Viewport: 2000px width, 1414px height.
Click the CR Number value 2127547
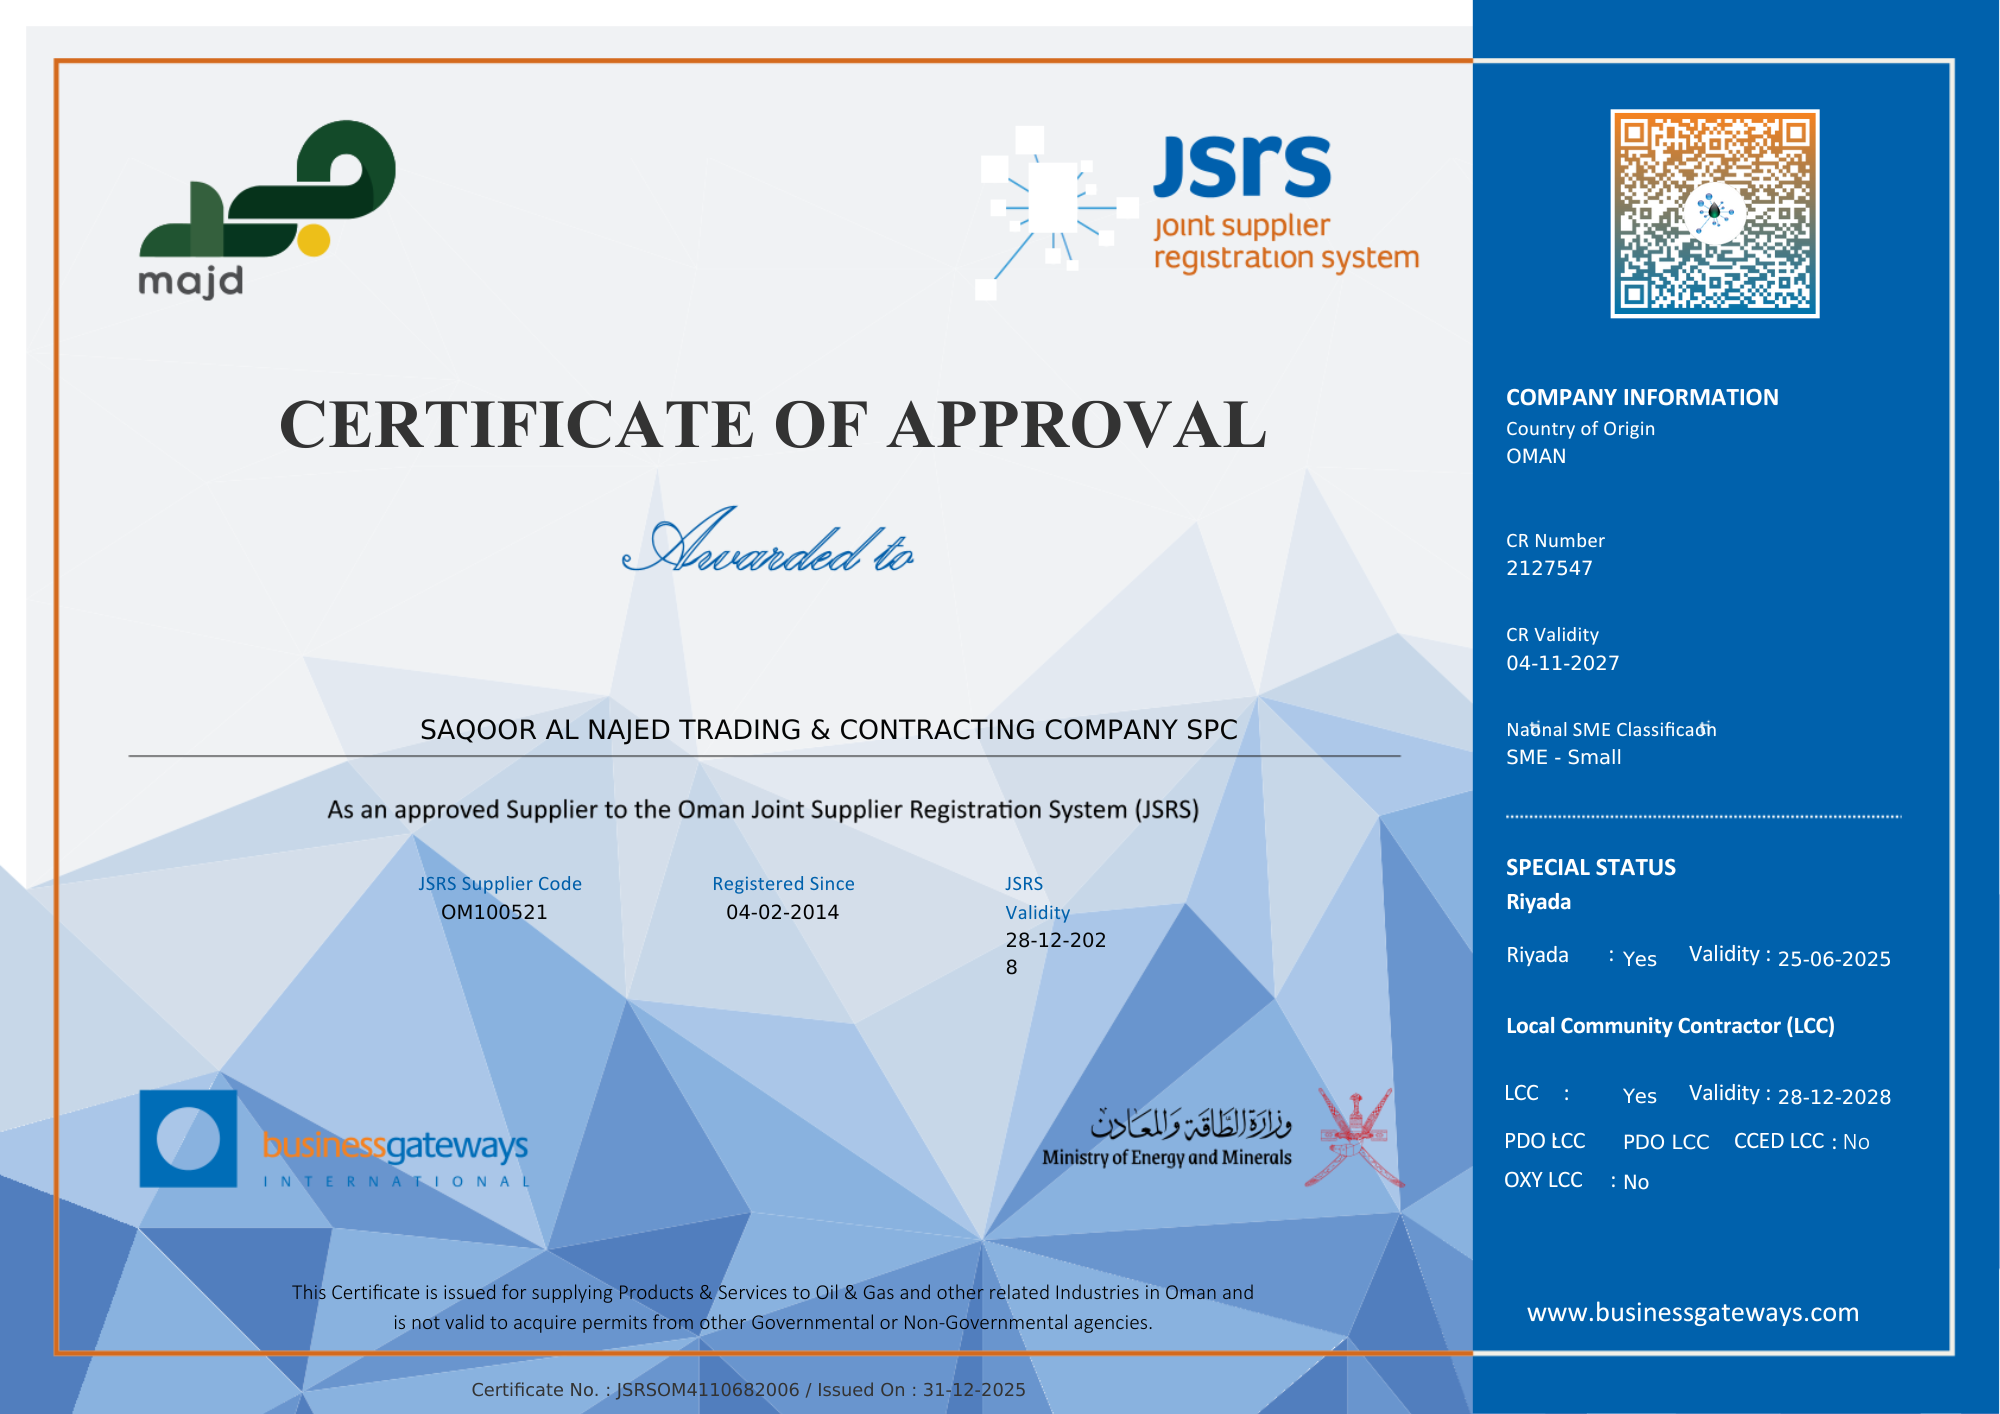1549,568
